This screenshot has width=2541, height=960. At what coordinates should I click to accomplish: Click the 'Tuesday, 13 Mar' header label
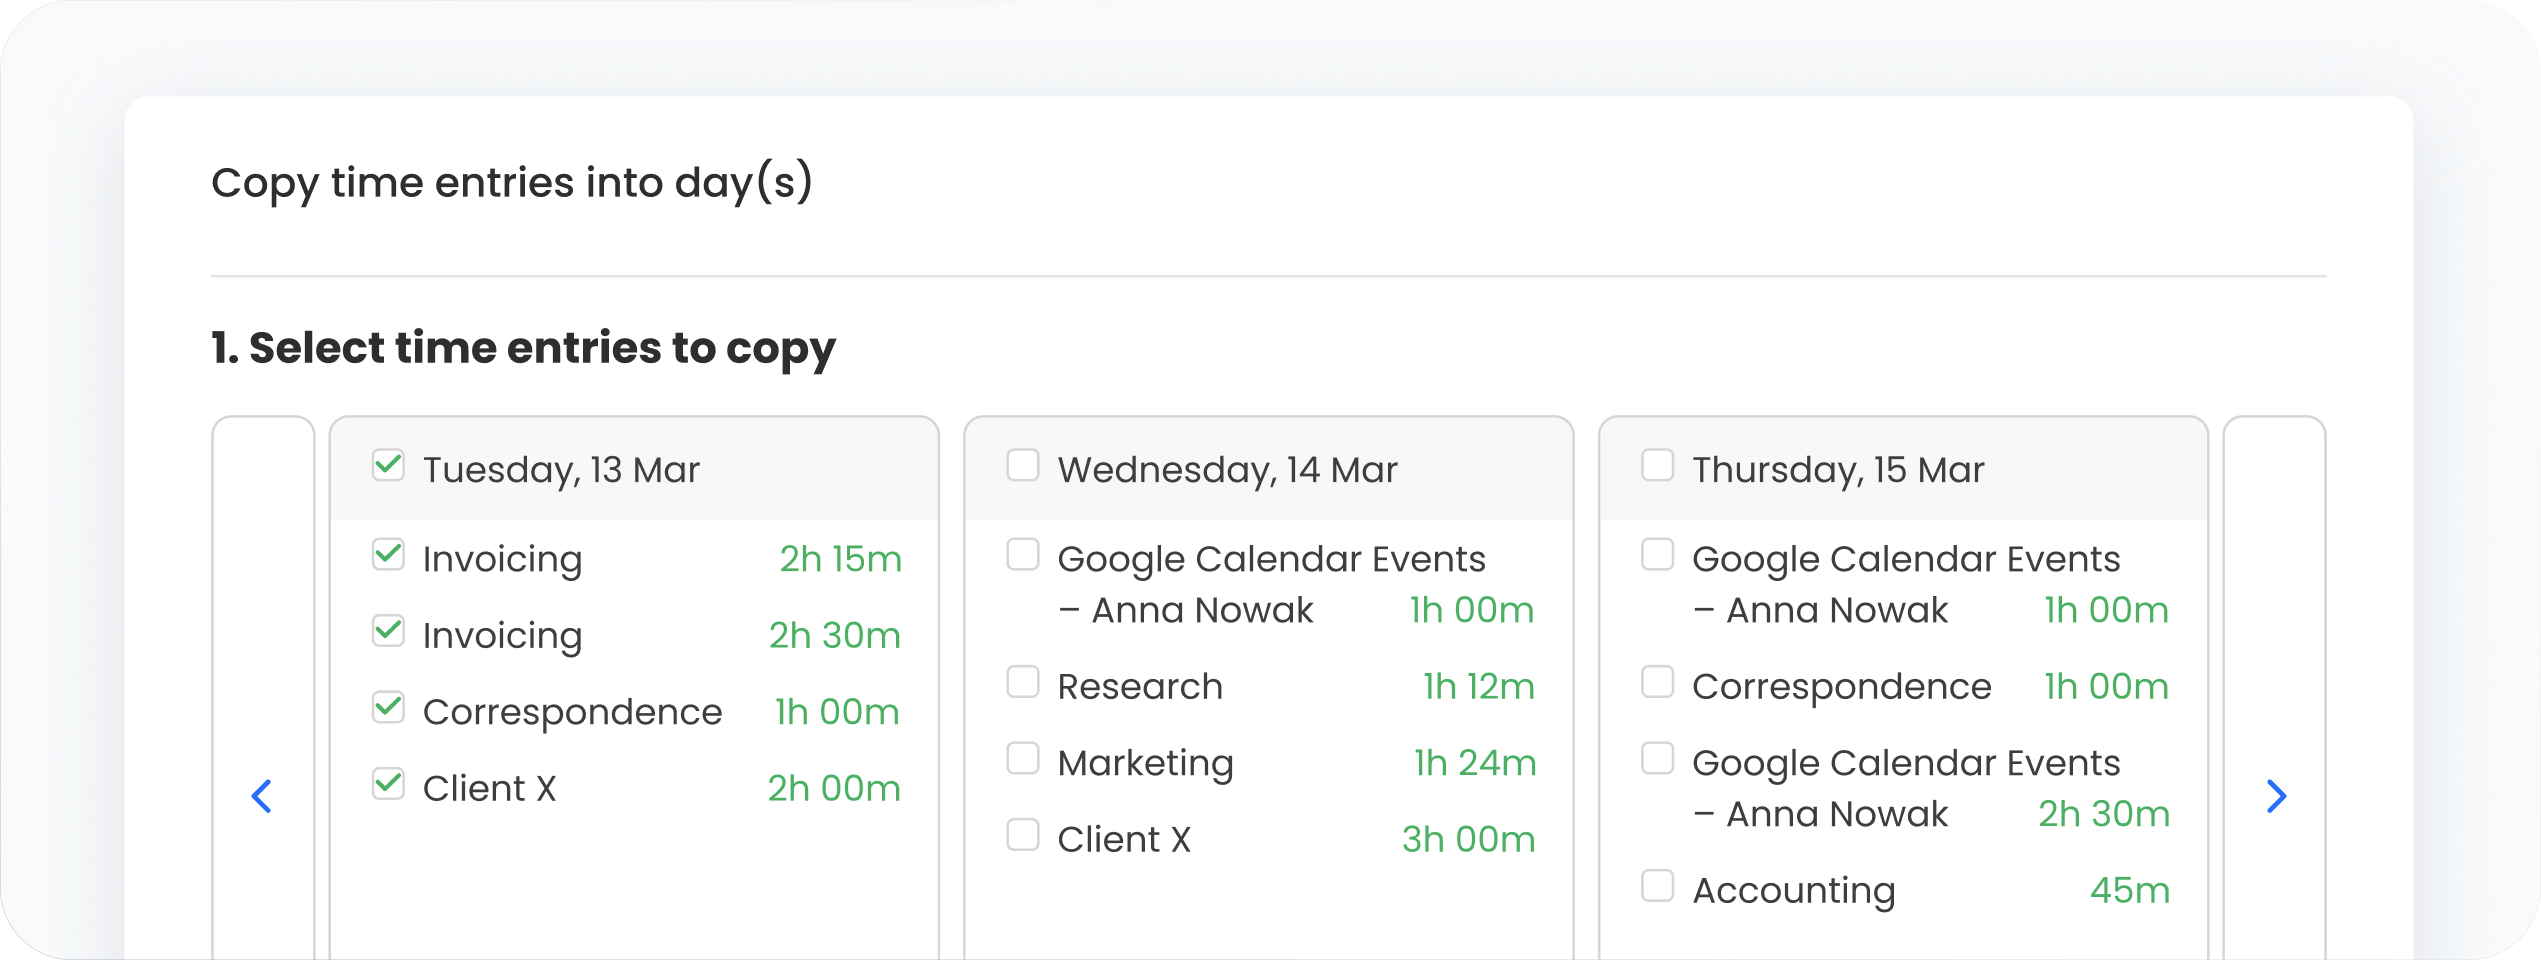tap(561, 470)
